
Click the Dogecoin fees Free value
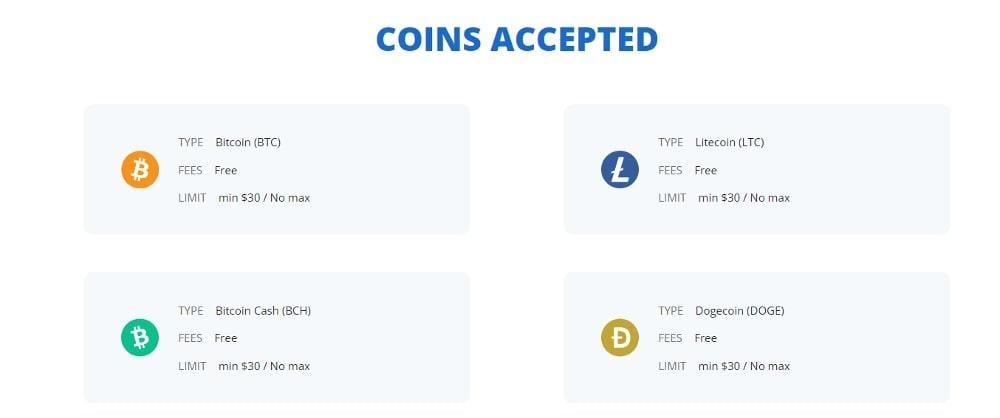click(706, 338)
